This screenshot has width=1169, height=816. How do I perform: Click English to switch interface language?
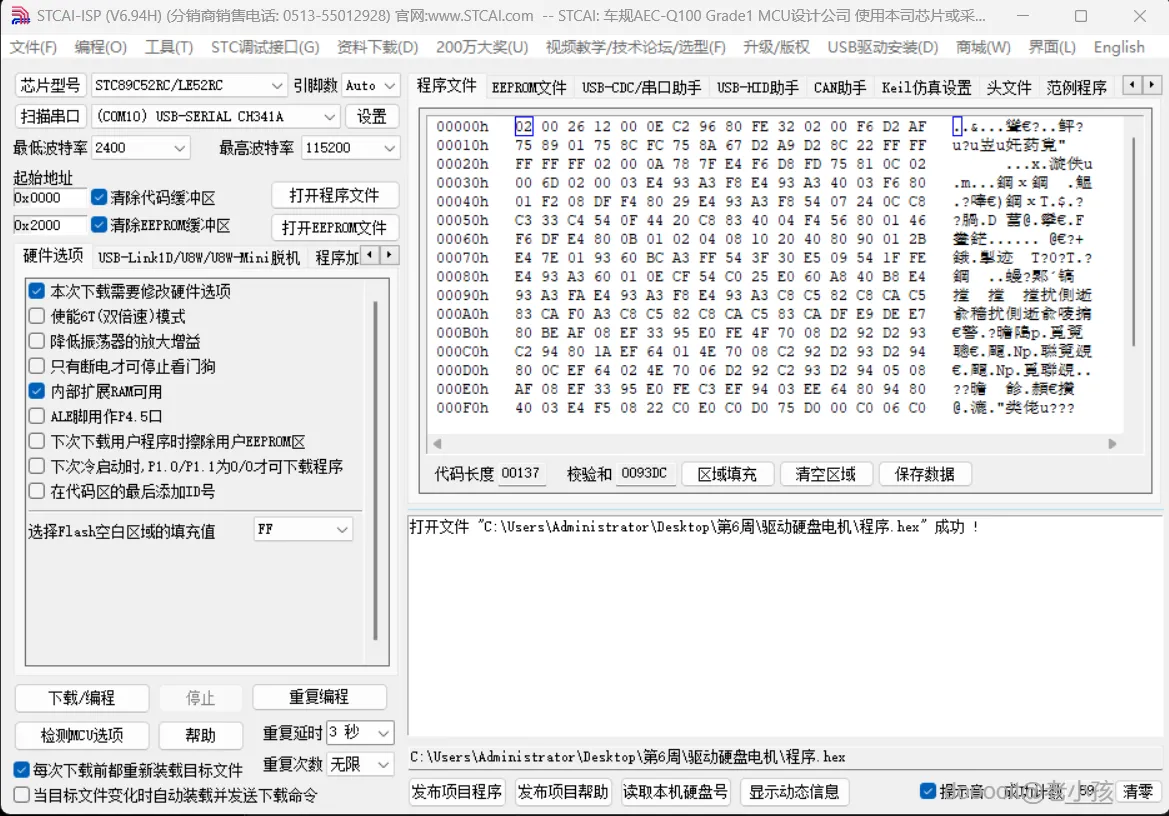pyautogui.click(x=1118, y=46)
